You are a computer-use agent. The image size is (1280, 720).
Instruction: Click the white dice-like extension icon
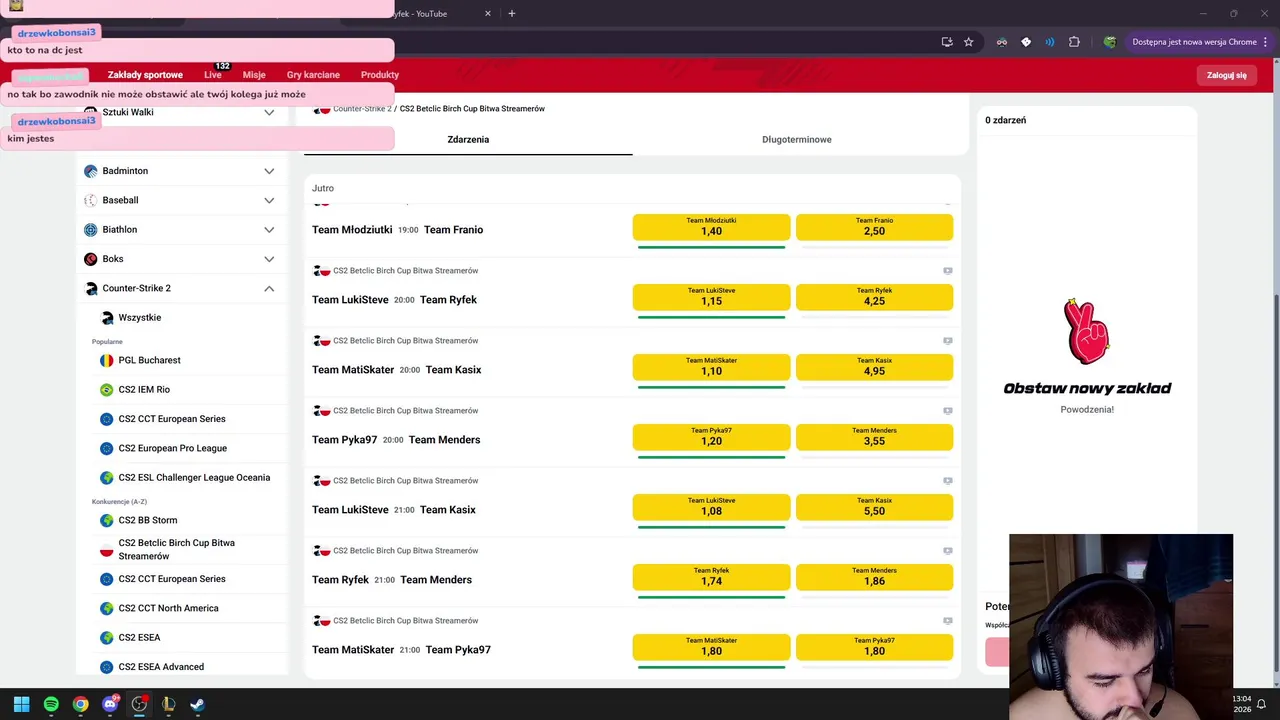(x=1026, y=42)
